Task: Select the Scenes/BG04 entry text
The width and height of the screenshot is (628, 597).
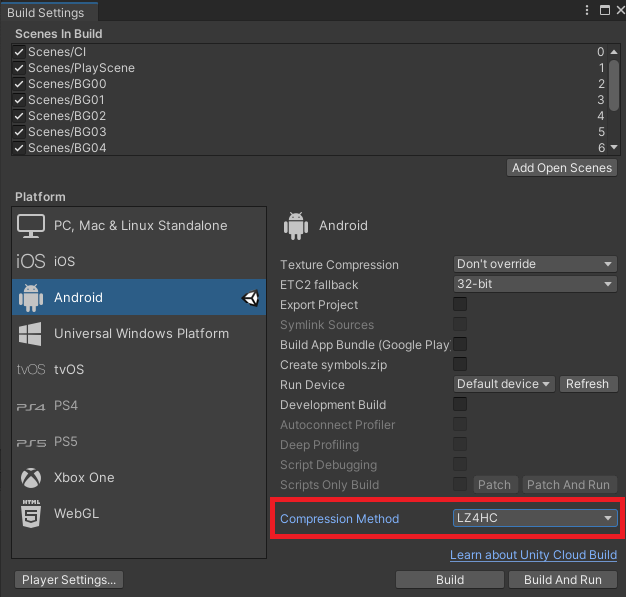Action: 67,148
